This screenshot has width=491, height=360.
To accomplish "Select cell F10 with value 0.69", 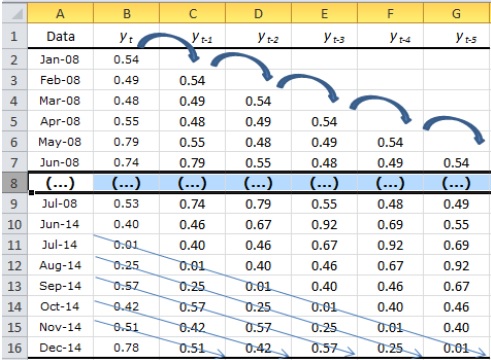I will (x=390, y=224).
